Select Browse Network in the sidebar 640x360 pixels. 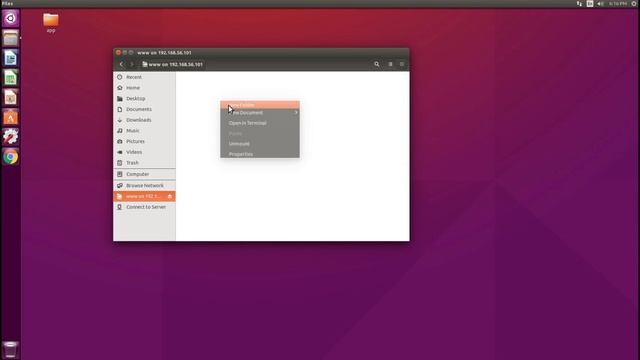point(144,185)
